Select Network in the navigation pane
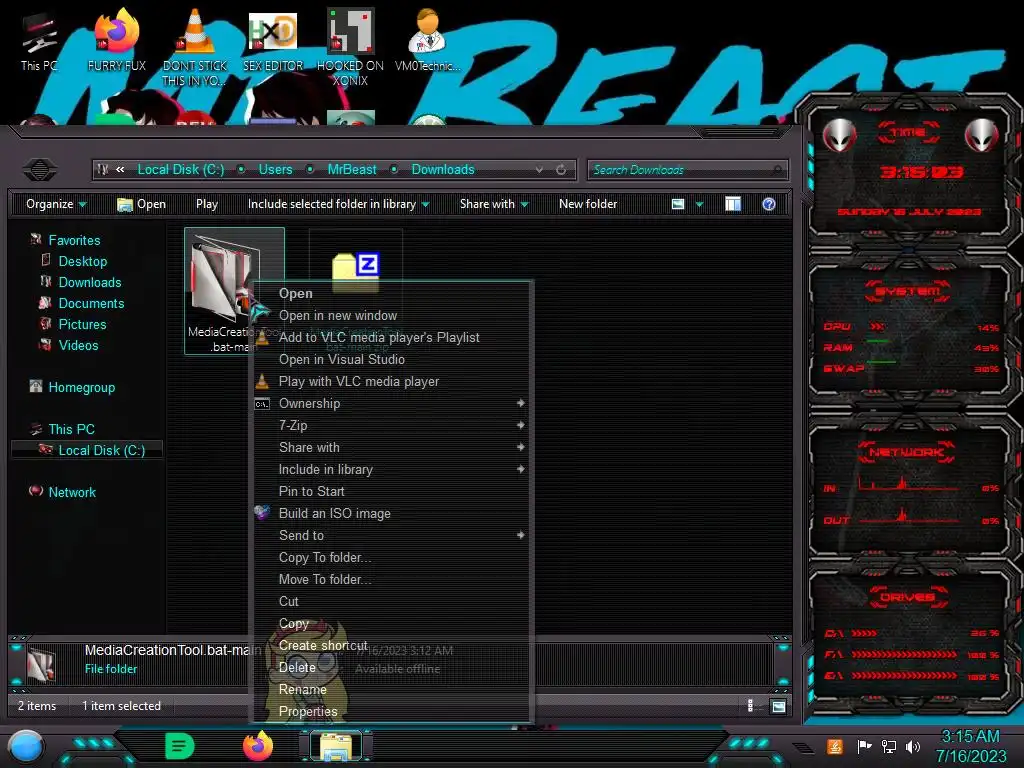 [72, 492]
